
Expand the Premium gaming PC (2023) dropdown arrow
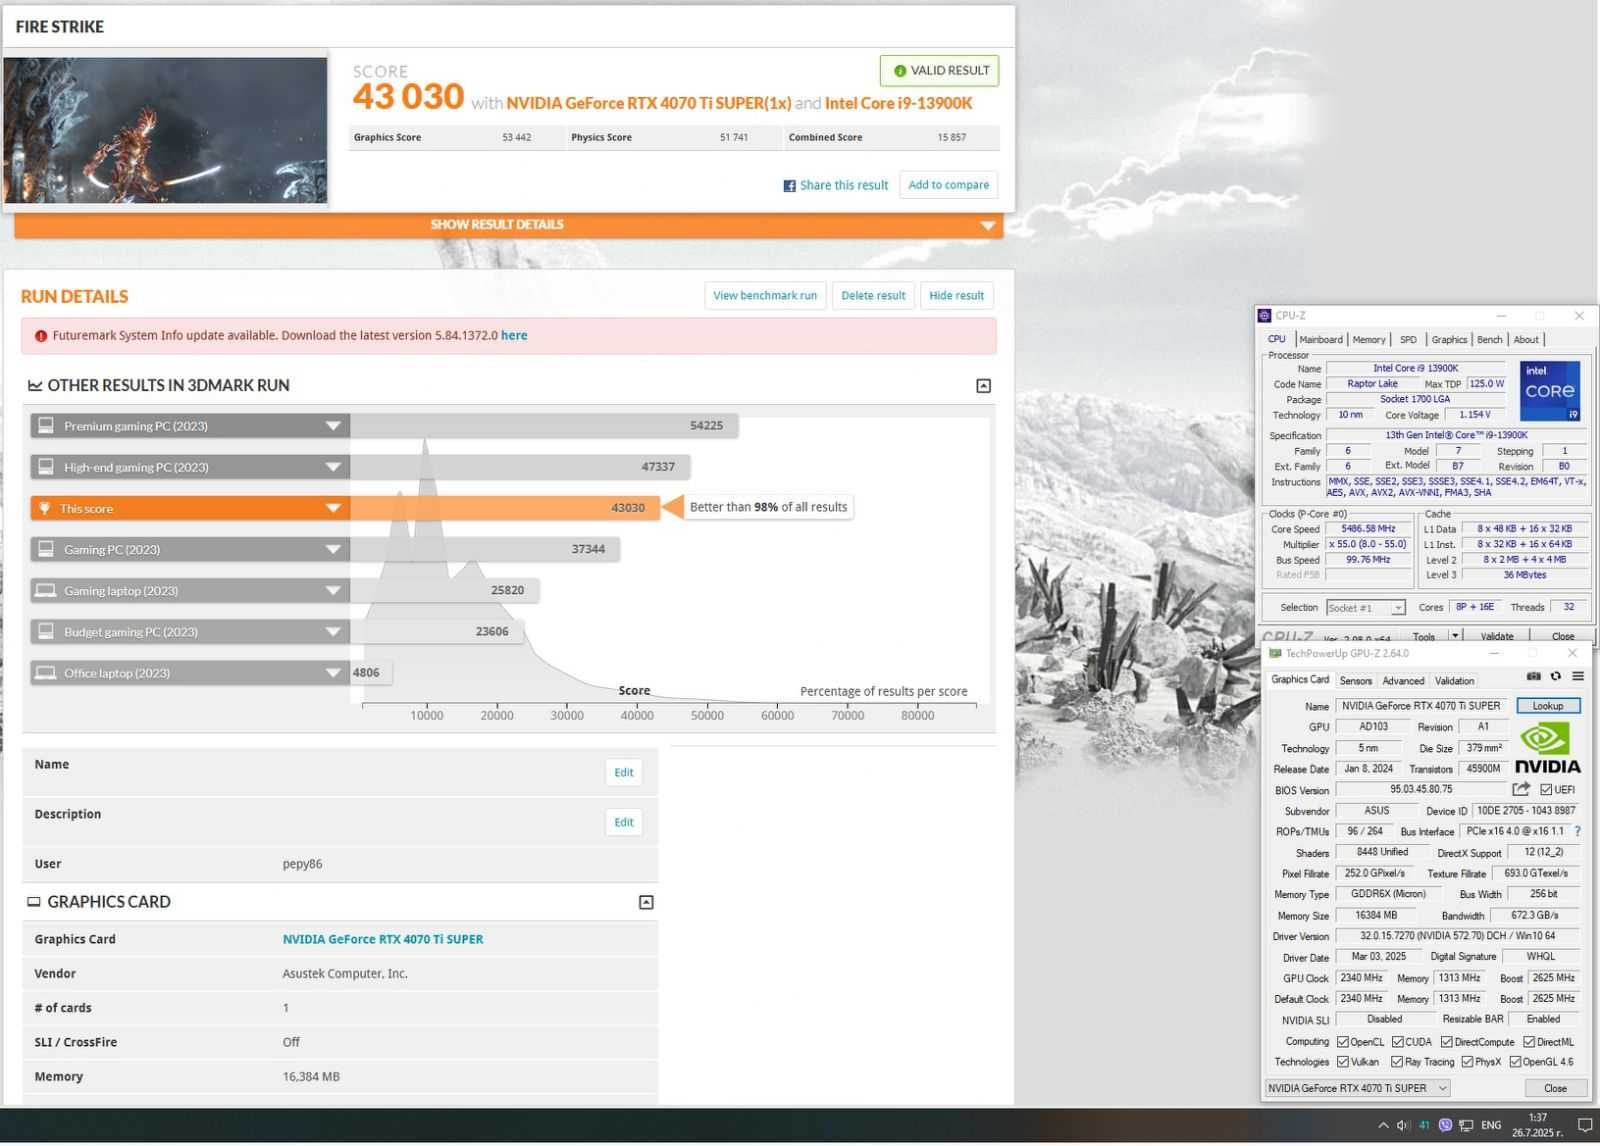(333, 426)
